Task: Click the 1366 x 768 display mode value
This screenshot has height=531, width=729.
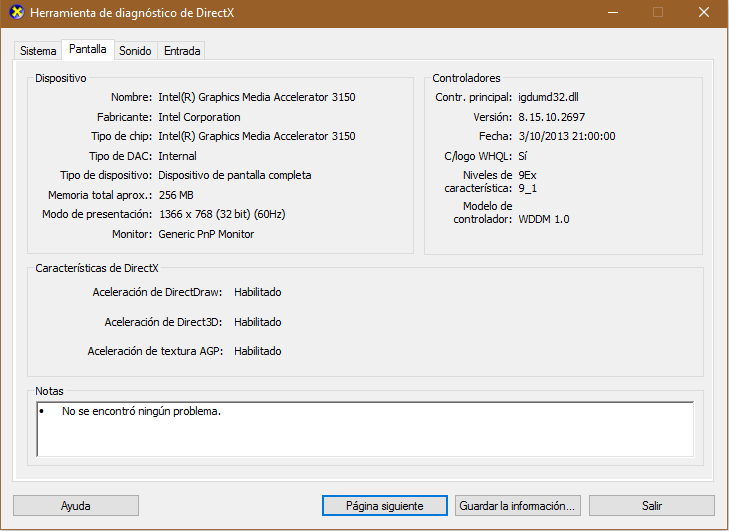Action: point(222,214)
